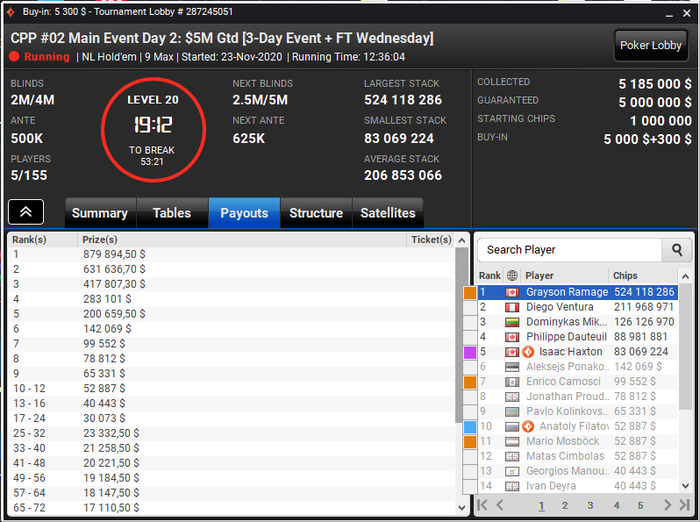700x522 pixels.
Task: Go to previous player page arrow
Action: [x=500, y=505]
